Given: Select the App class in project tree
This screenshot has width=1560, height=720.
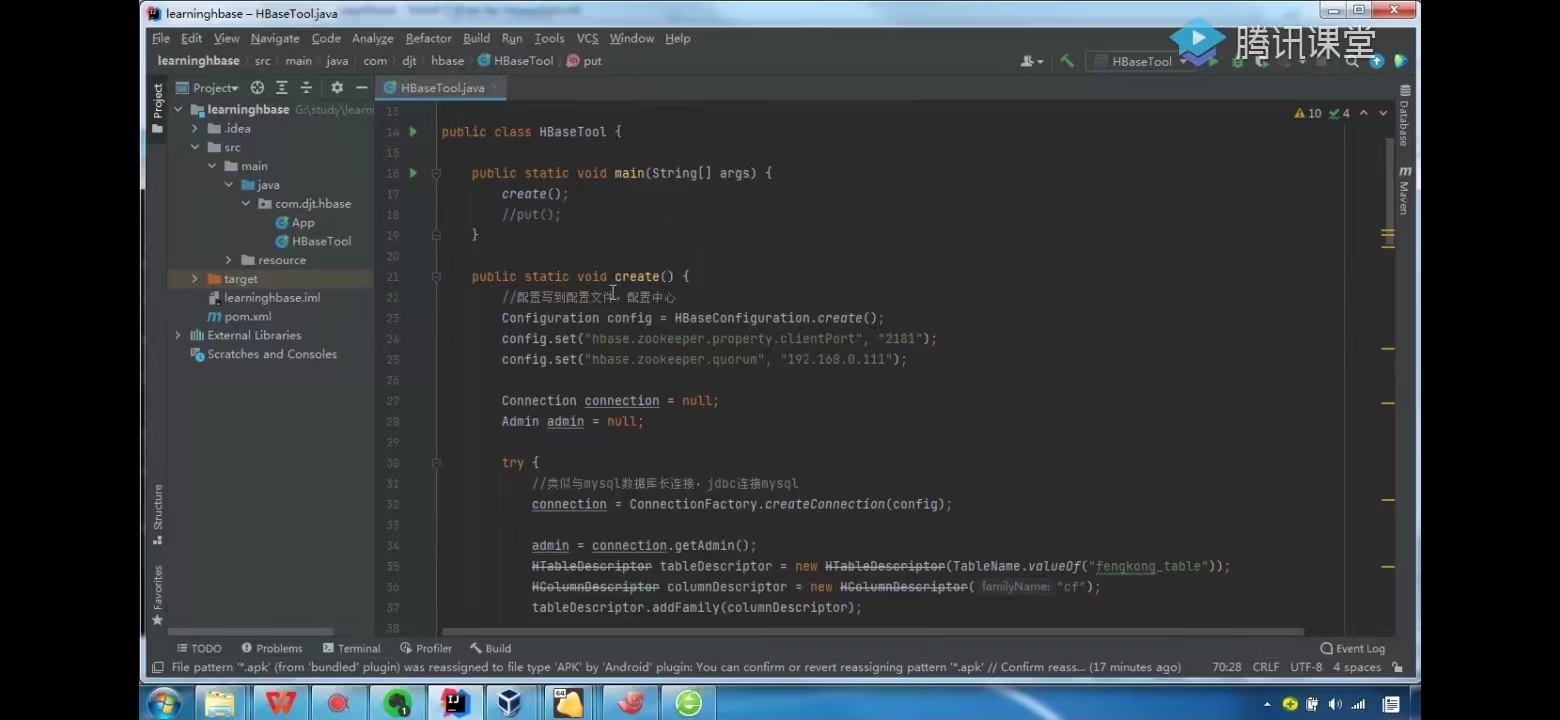Looking at the screenshot, I should click(295, 223).
